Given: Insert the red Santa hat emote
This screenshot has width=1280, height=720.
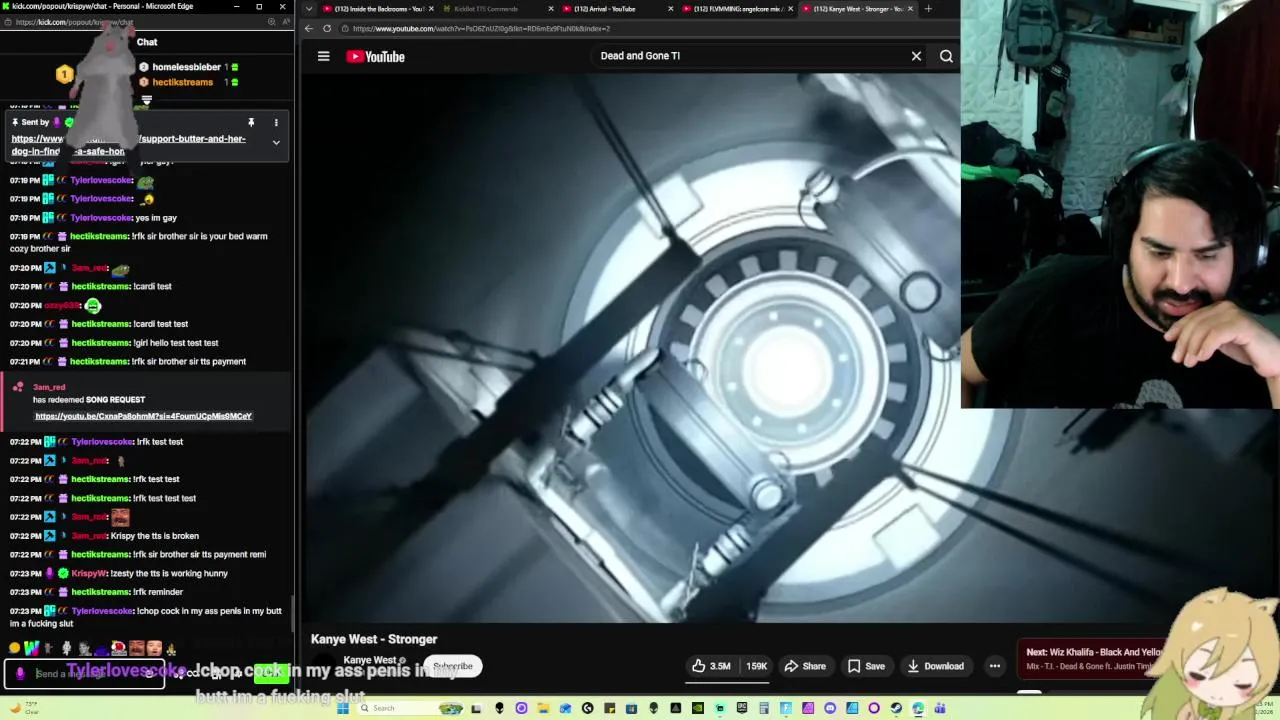Looking at the screenshot, I should (118, 648).
